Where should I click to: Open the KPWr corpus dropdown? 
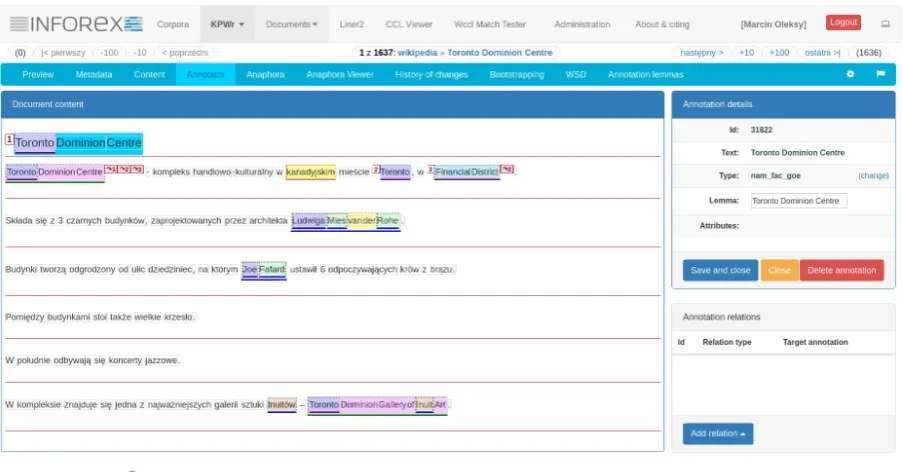(x=227, y=24)
